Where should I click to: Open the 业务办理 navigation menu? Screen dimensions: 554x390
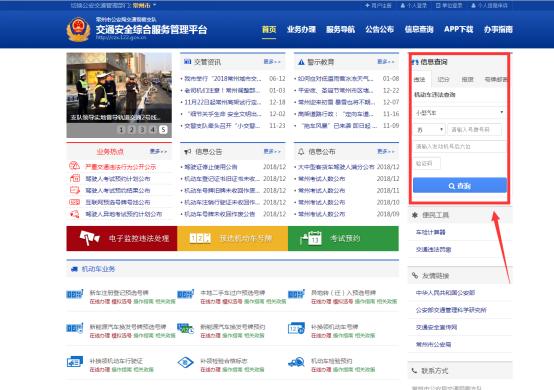(x=301, y=29)
